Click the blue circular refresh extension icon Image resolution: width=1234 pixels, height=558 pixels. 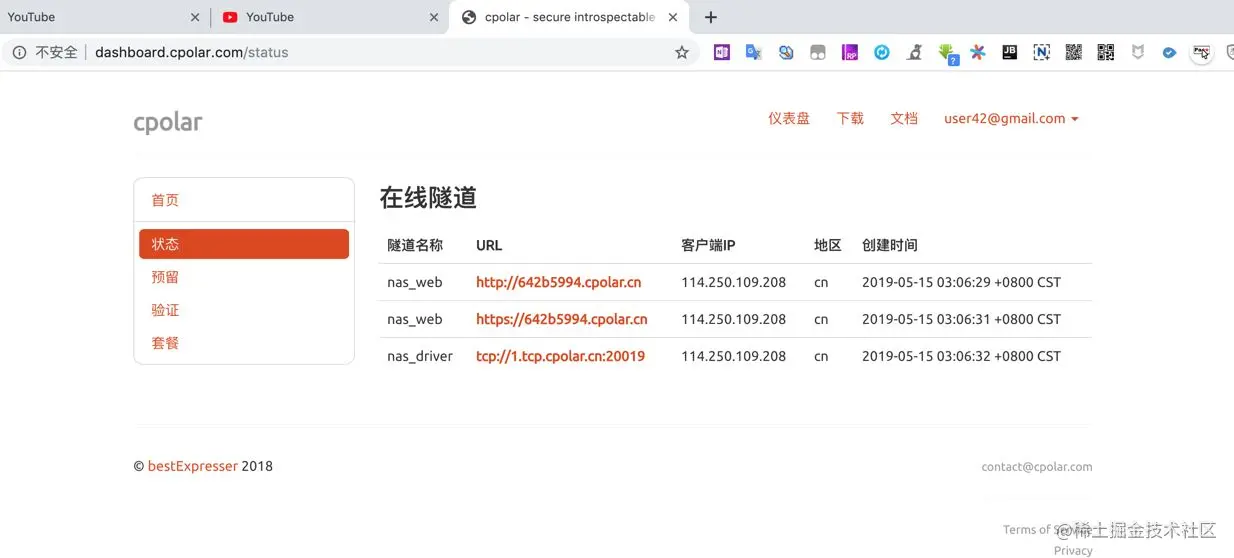pos(882,52)
